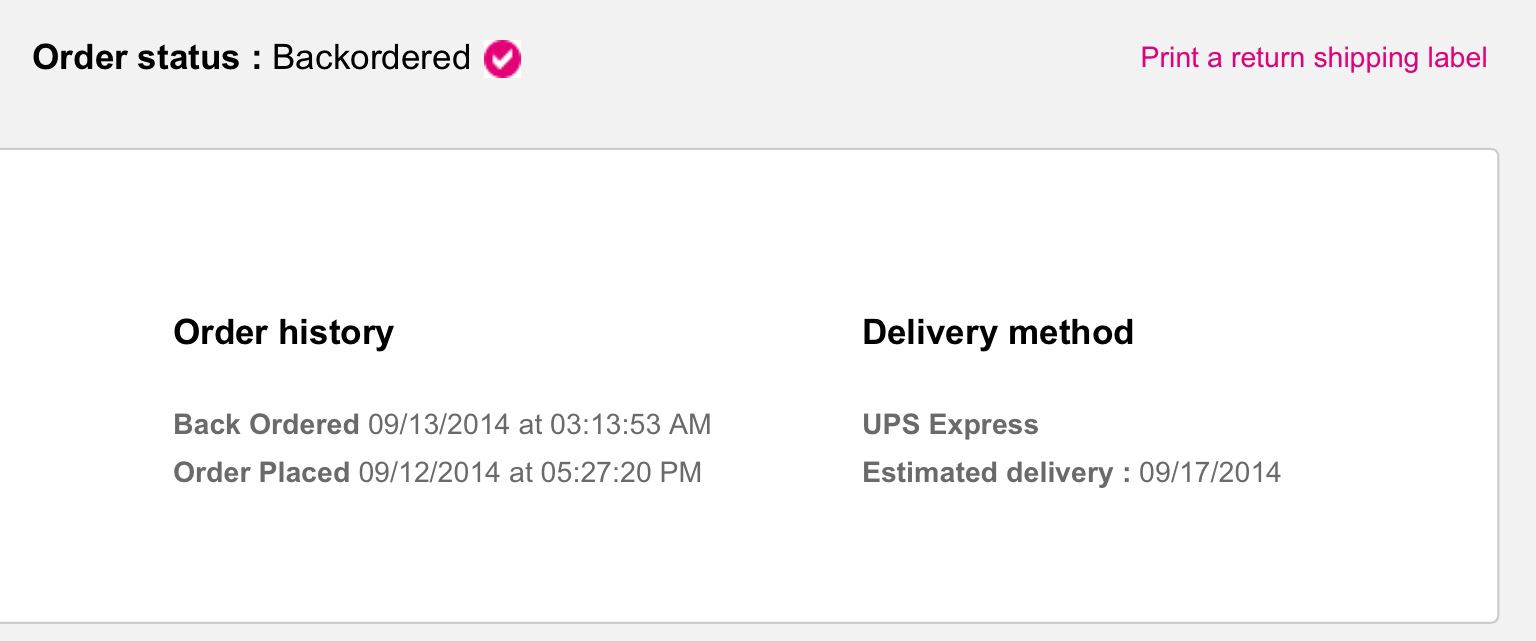Viewport: 1536px width, 641px height.
Task: Click the word 'at' in Back Ordered row
Action: pyautogui.click(x=530, y=424)
